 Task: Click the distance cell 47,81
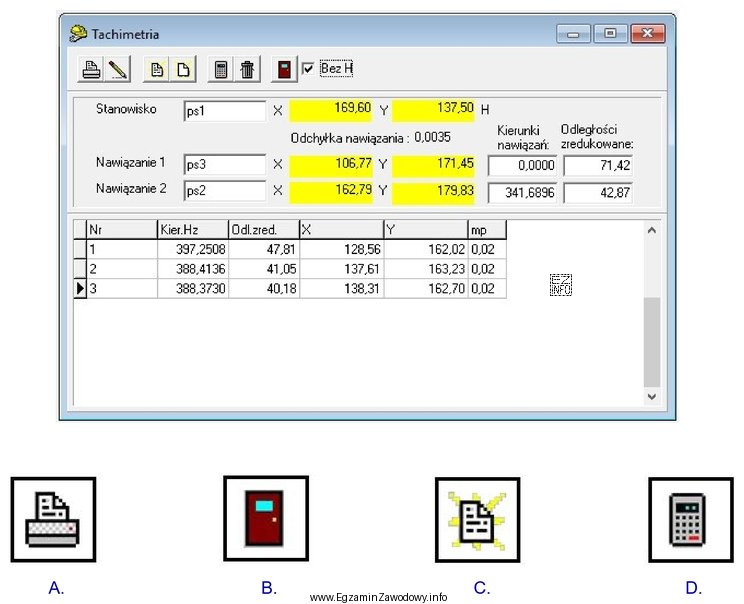(x=264, y=249)
